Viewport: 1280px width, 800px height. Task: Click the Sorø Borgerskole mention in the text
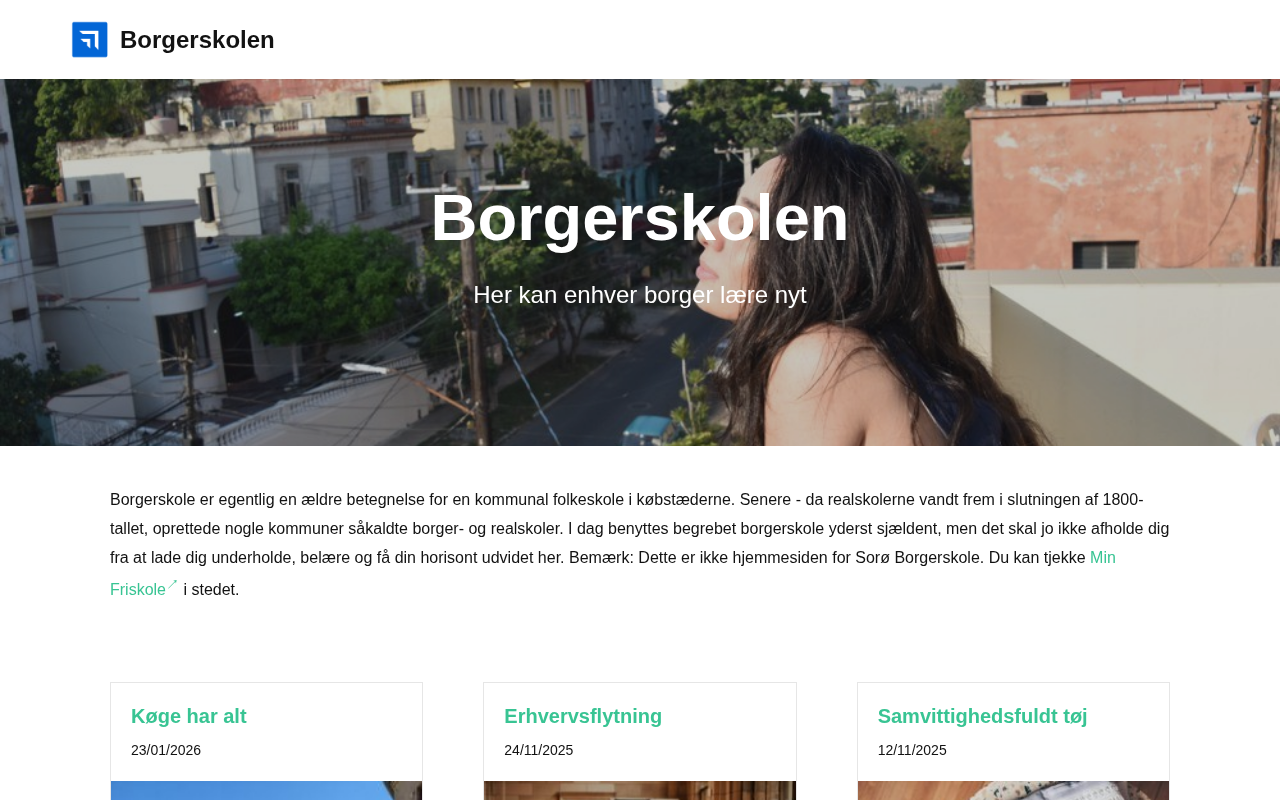coord(920,558)
